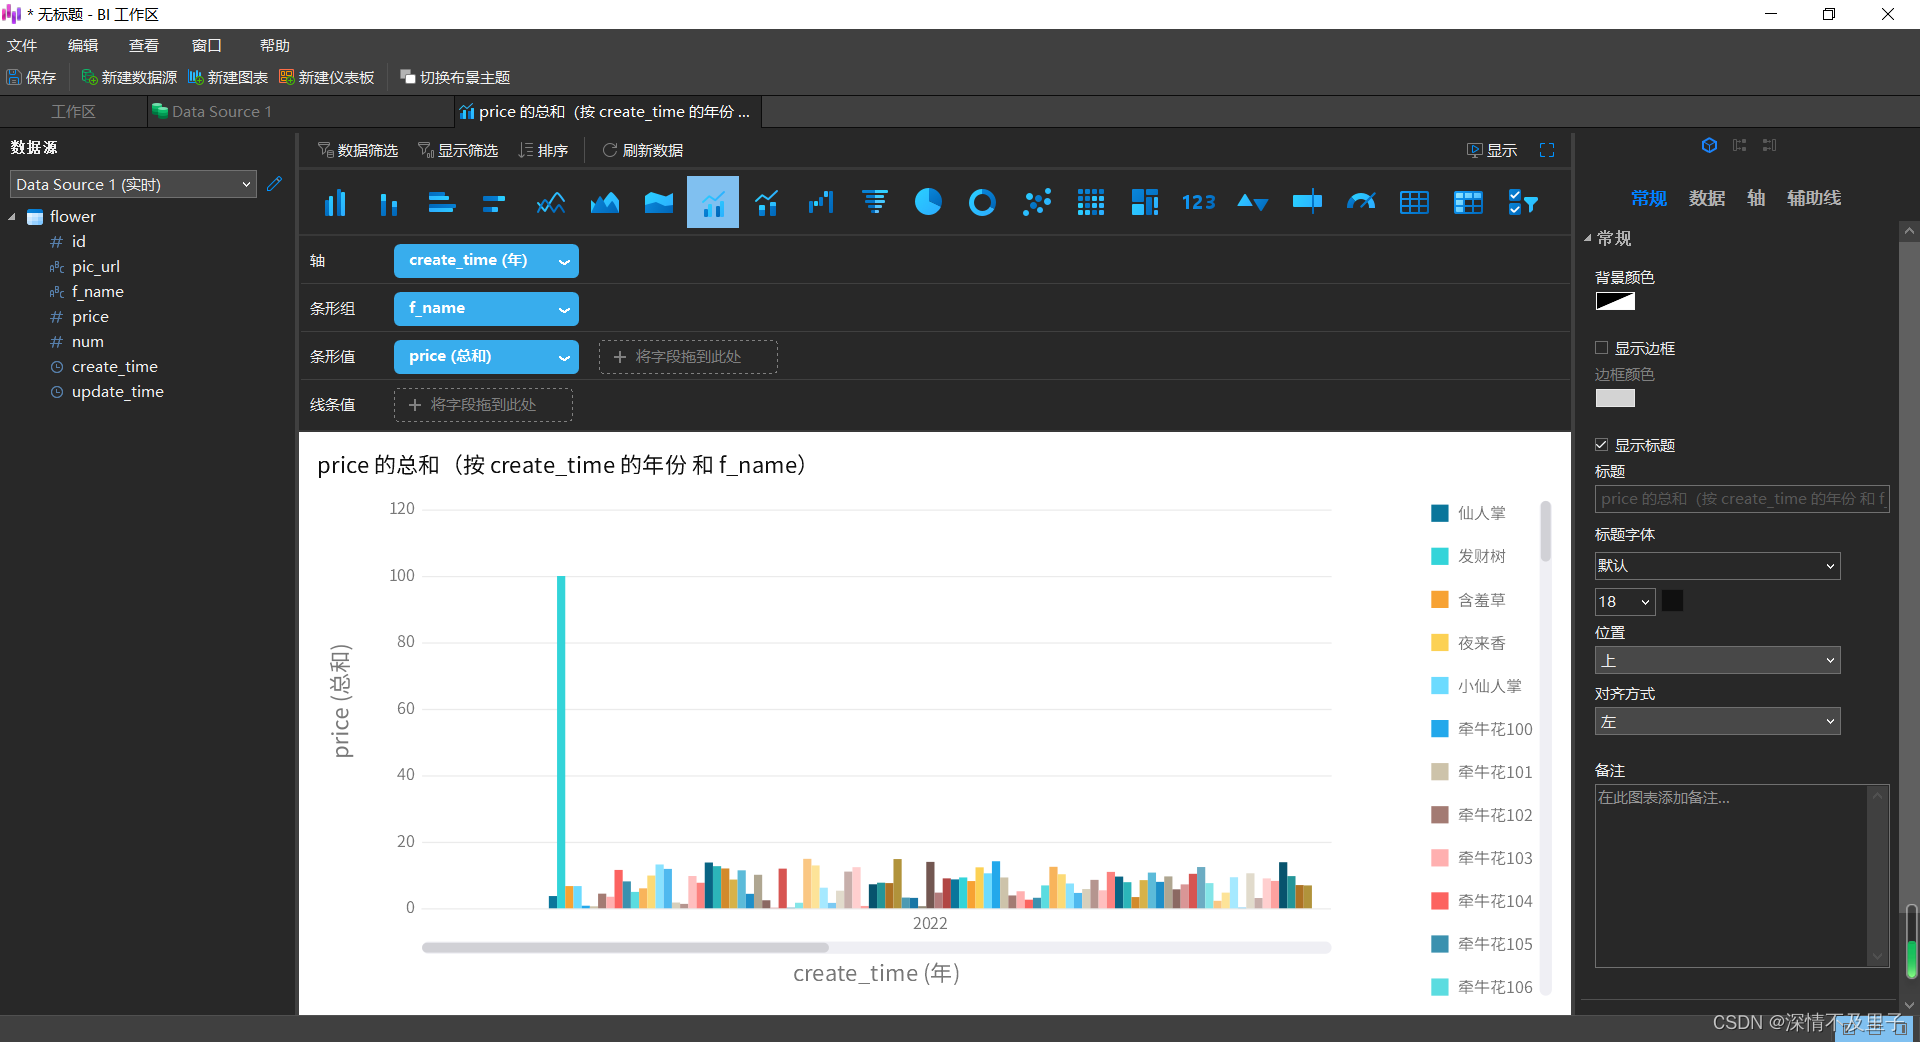Screen dimensions: 1920x1042
Task: Open the 查看 menu
Action: pos(144,46)
